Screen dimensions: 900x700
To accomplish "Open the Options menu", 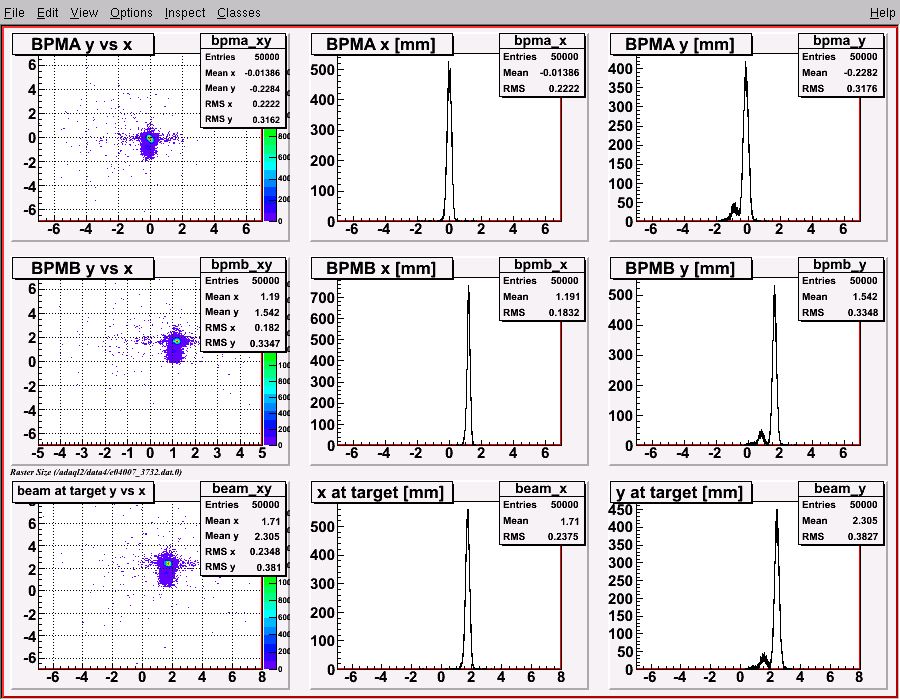I will click(x=131, y=12).
